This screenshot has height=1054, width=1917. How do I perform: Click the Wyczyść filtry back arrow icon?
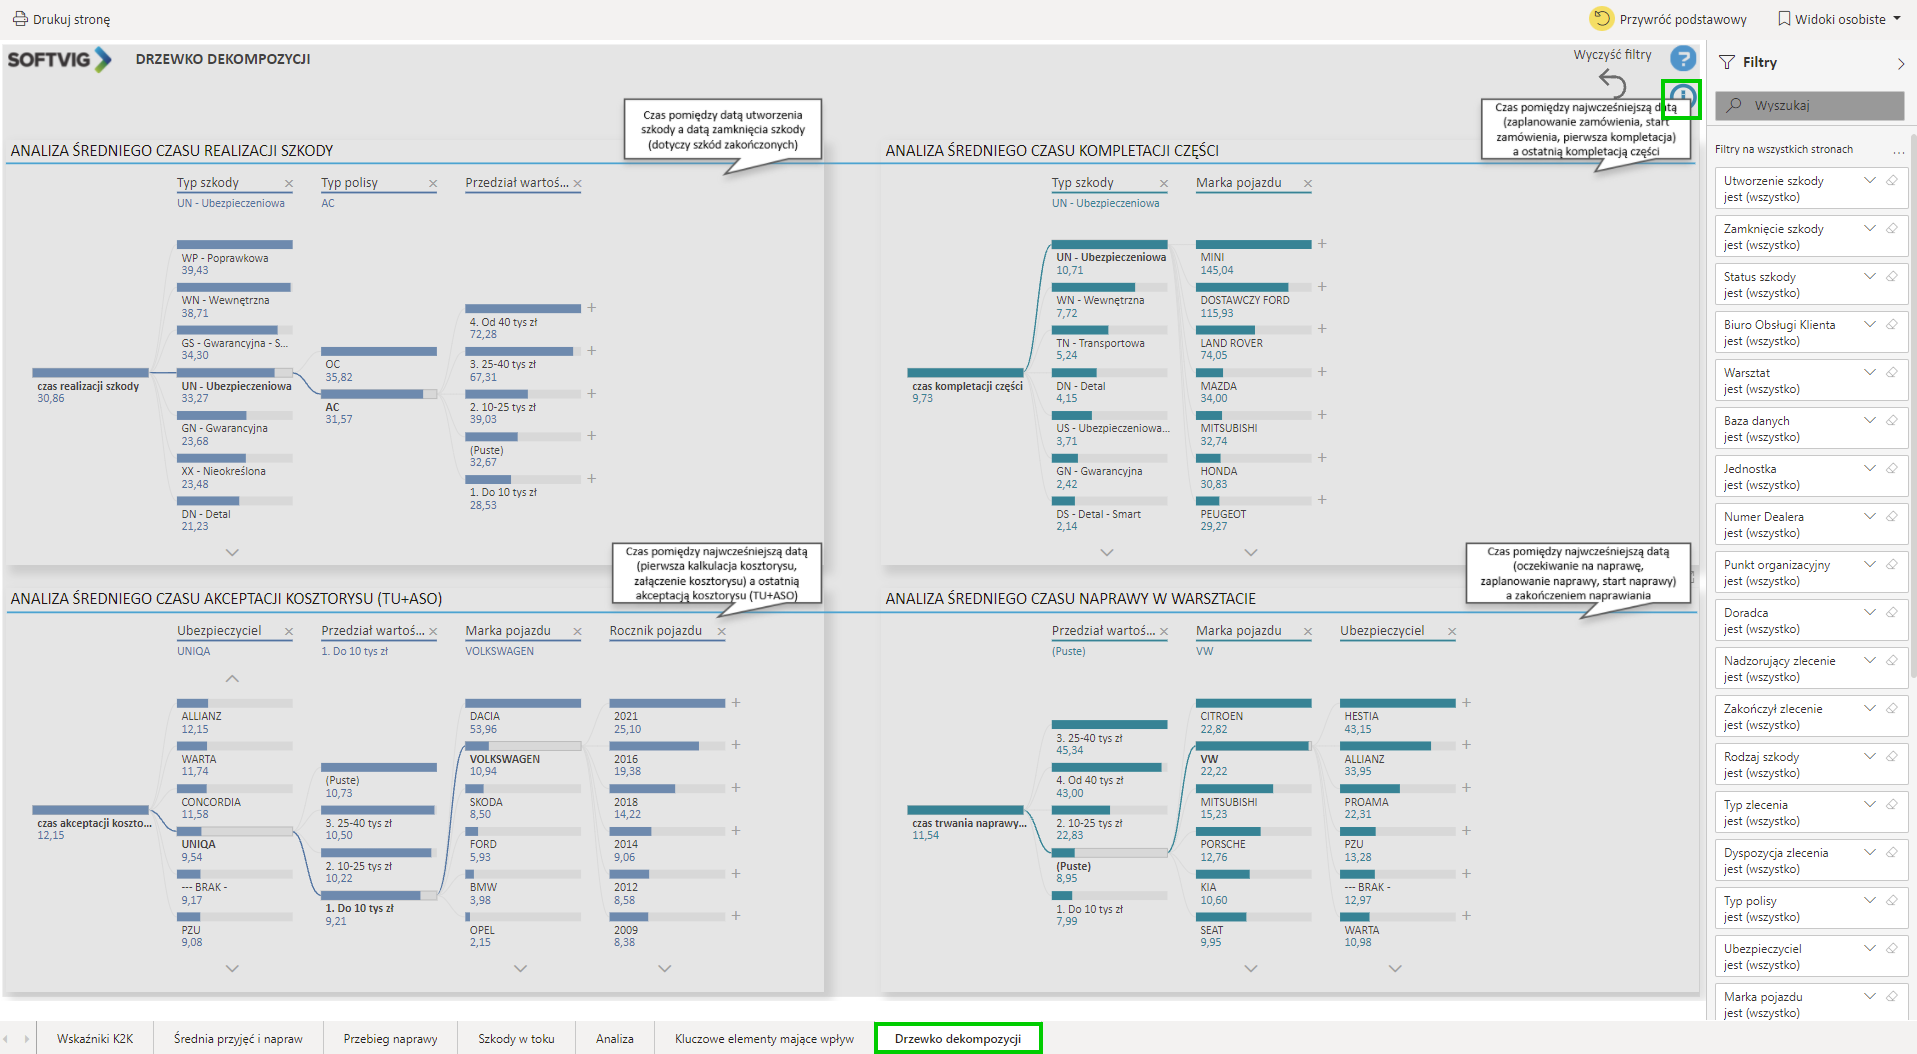(x=1612, y=82)
